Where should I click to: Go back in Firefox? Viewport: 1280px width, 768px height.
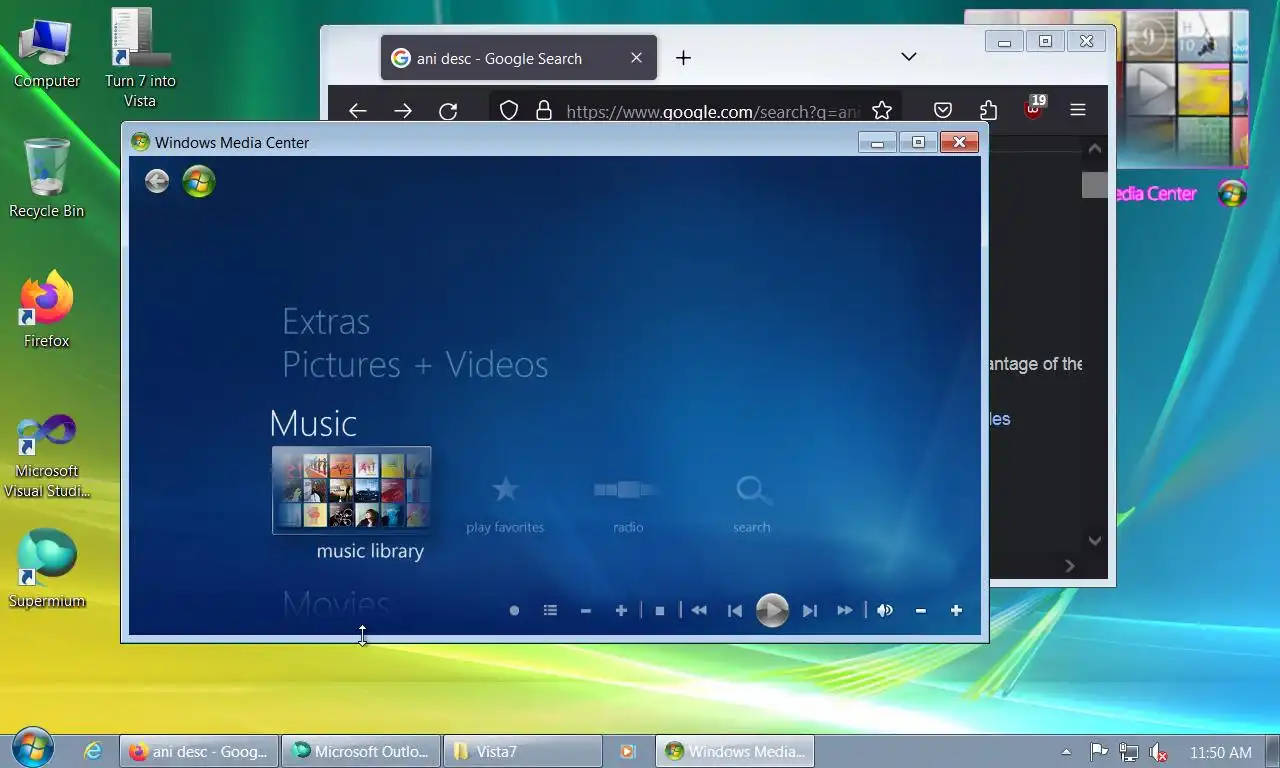pyautogui.click(x=358, y=111)
